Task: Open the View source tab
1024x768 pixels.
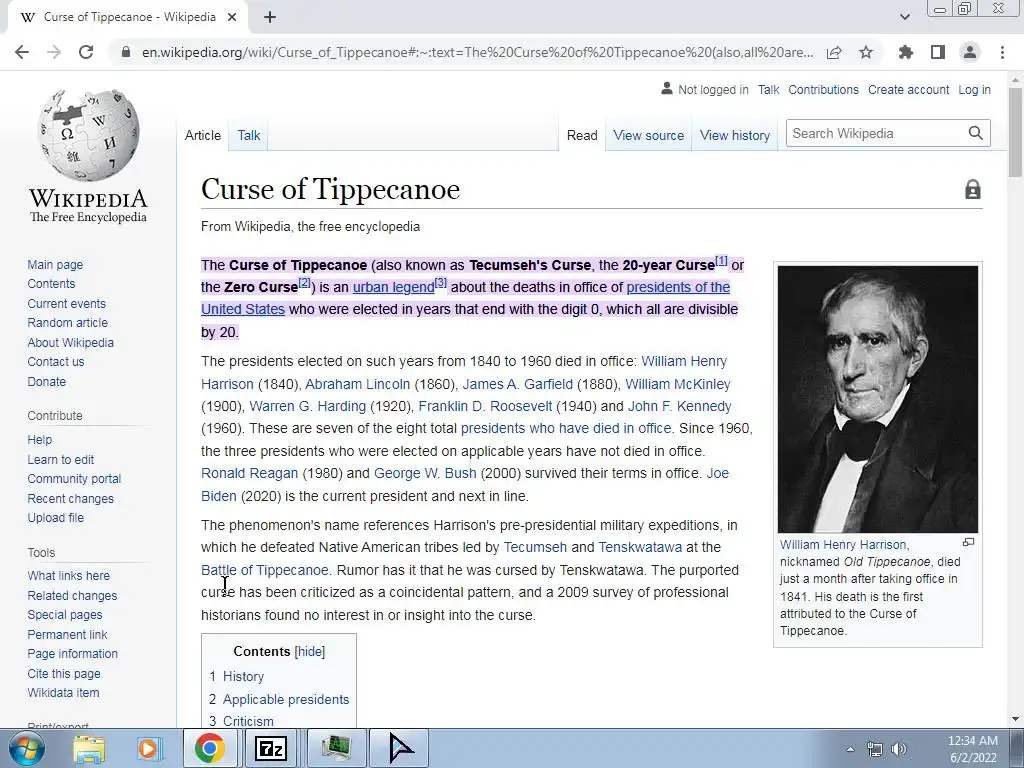Action: point(648,135)
